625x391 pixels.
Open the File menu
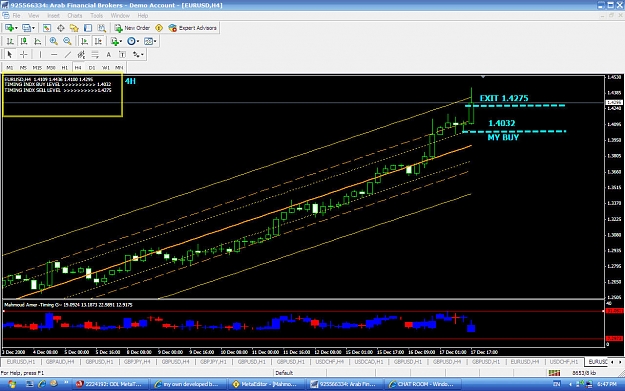pos(16,16)
